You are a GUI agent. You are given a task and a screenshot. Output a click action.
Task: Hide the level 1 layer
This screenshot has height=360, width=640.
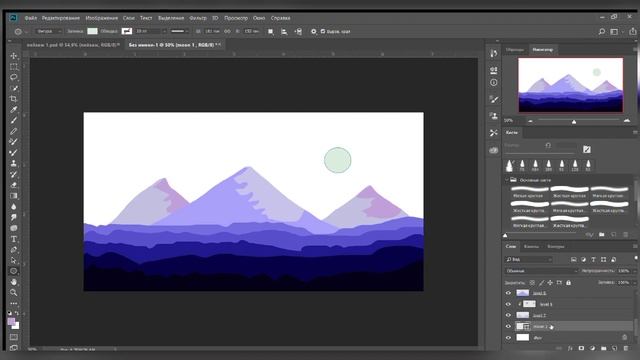[508, 304]
